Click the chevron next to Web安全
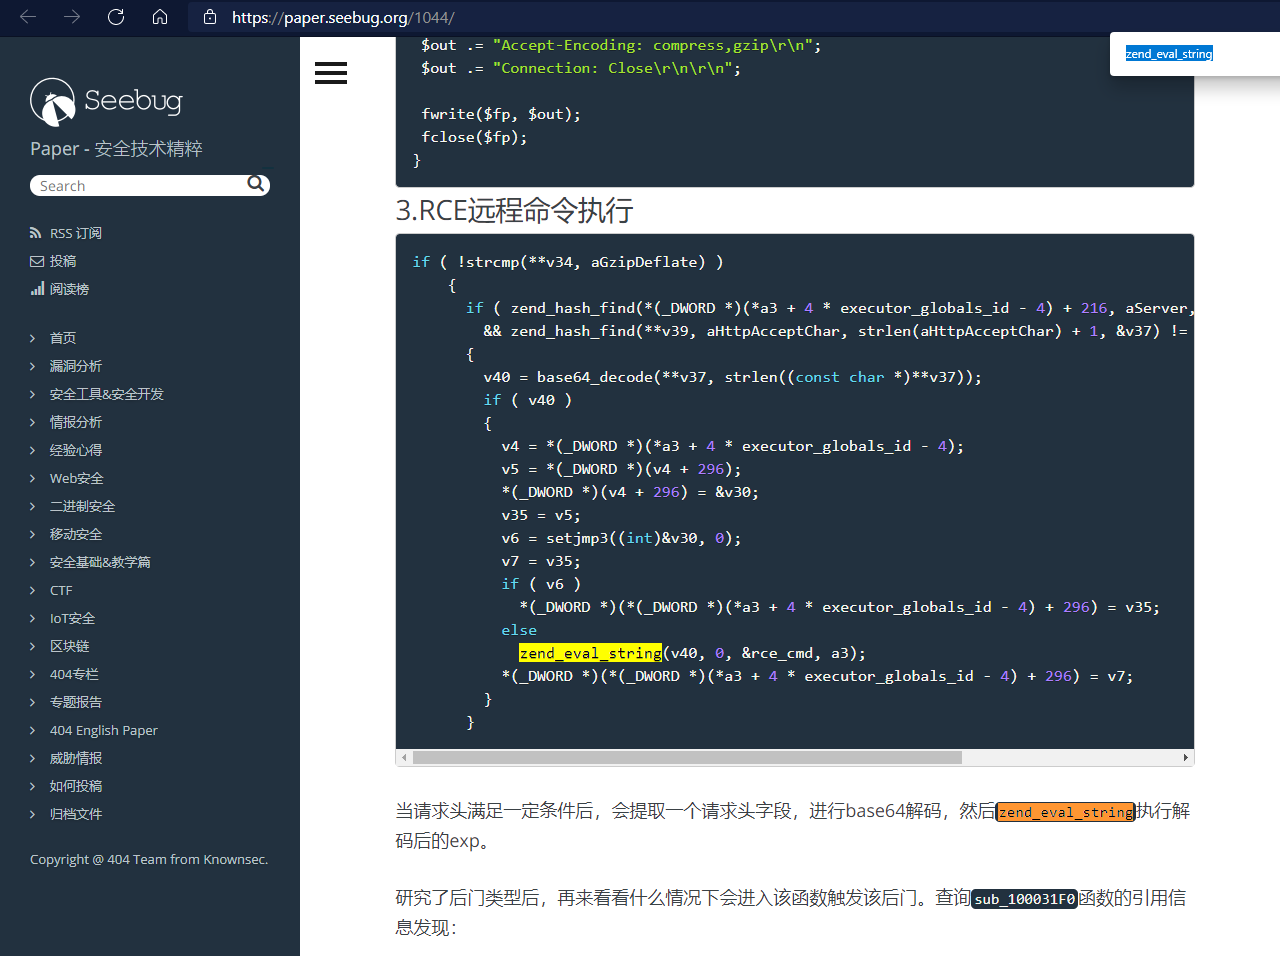 [x=33, y=478]
